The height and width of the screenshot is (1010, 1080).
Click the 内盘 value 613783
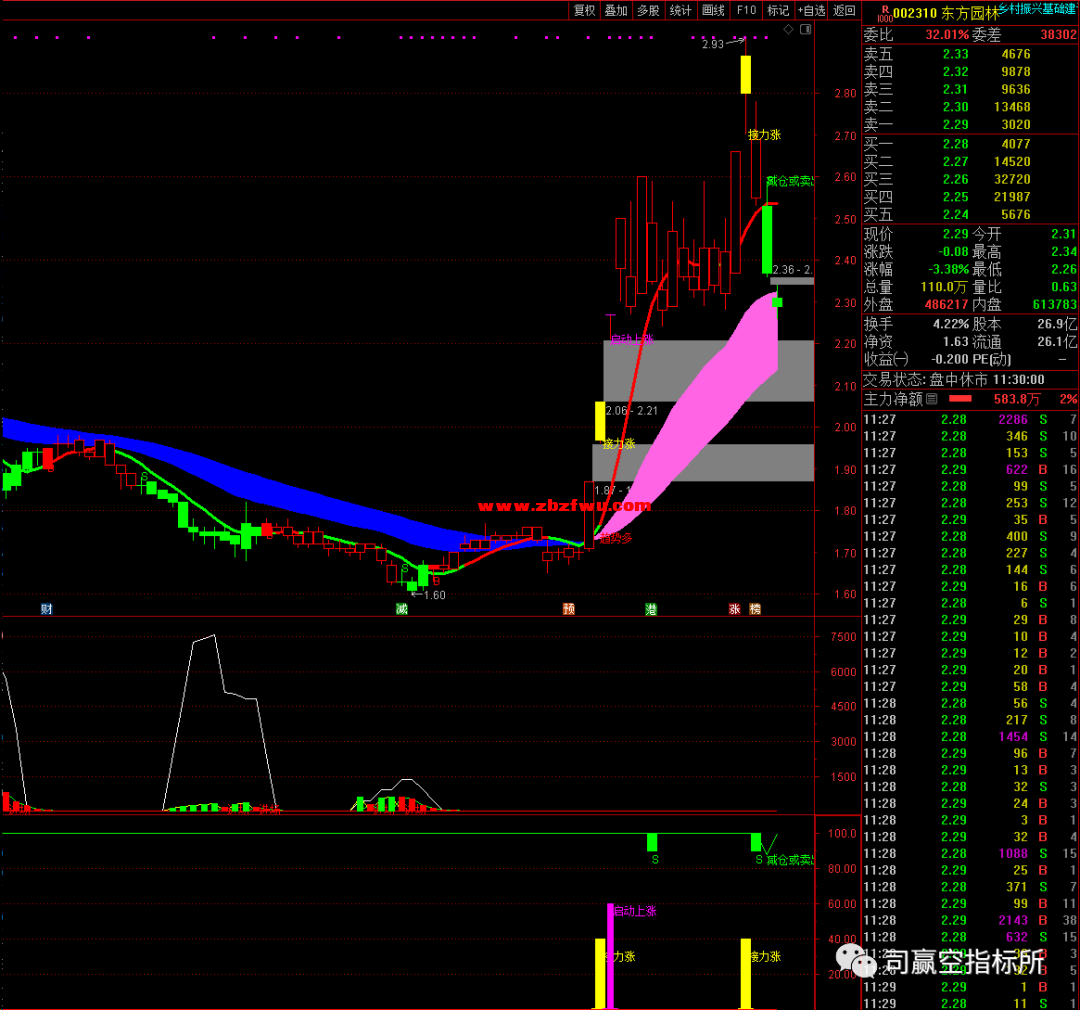click(1055, 305)
